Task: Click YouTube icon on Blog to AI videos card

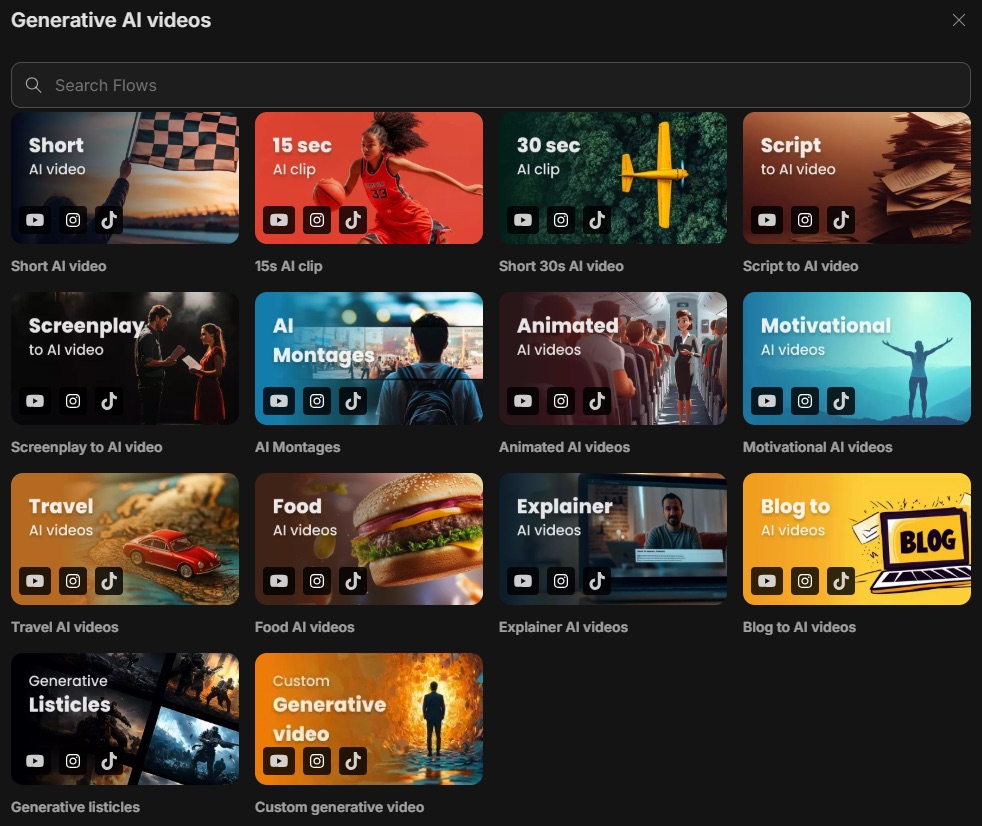Action: 767,581
